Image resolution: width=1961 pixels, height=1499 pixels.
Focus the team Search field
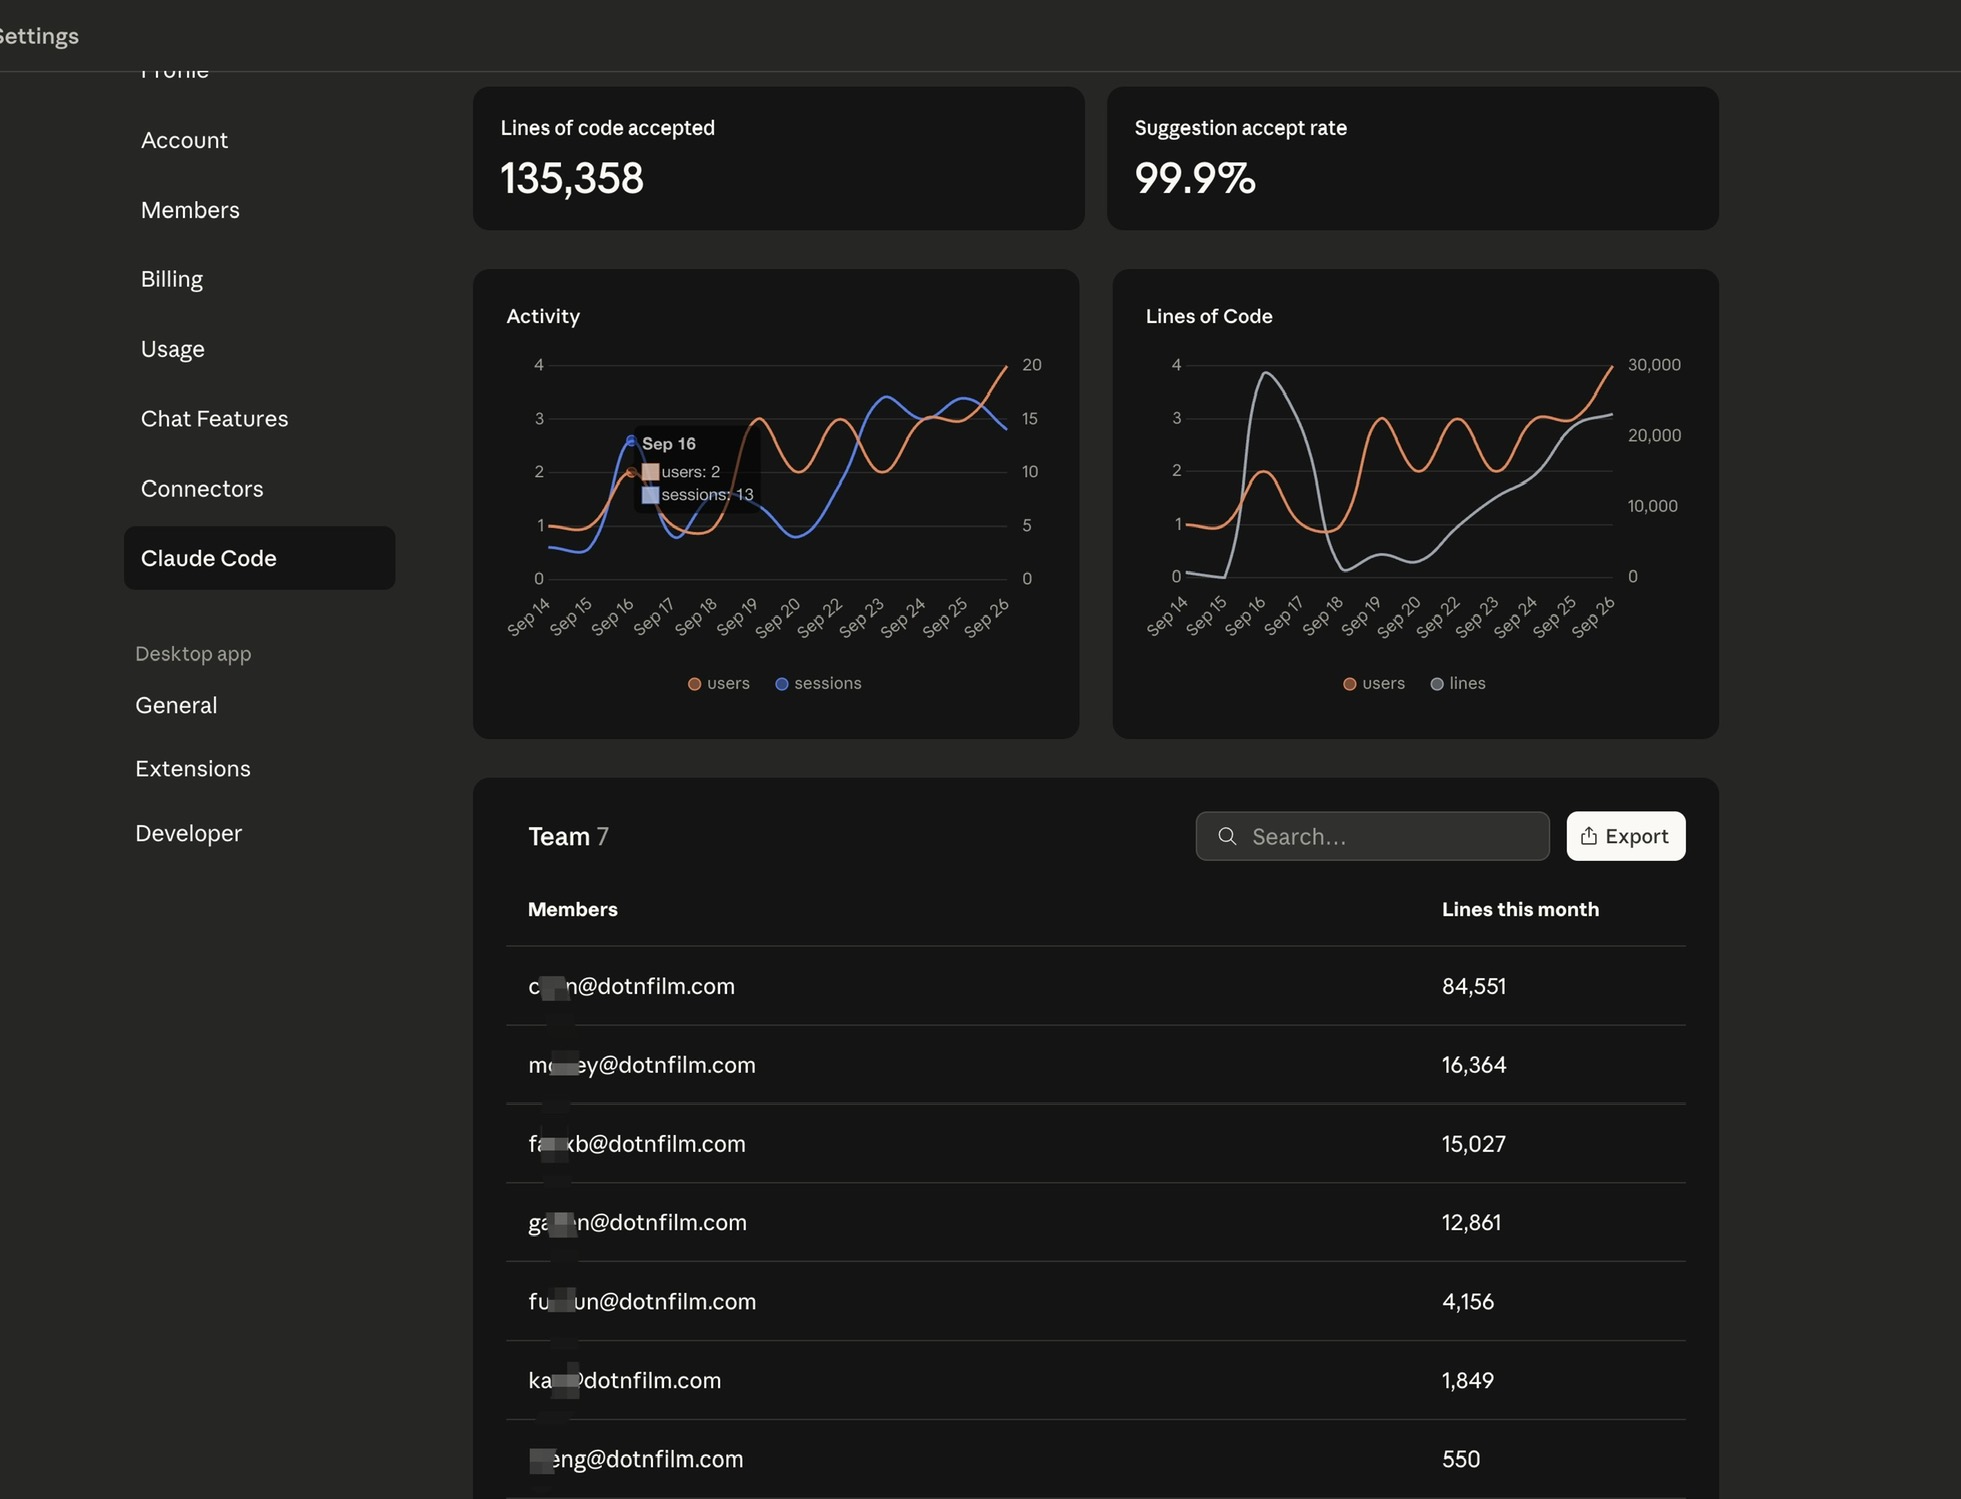(x=1390, y=836)
